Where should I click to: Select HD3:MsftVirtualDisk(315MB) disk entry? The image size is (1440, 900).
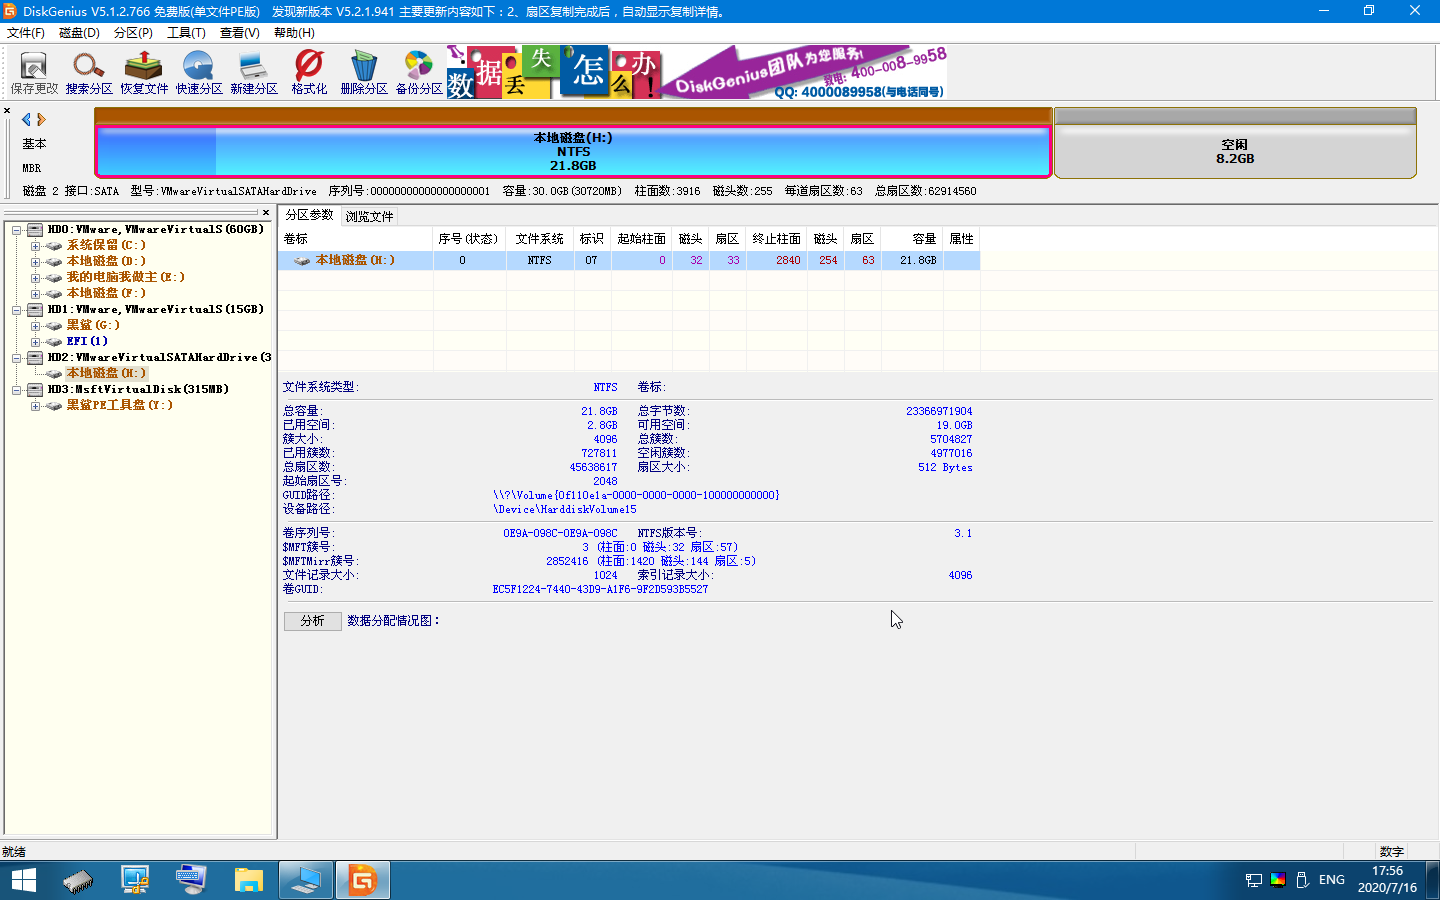pos(138,389)
